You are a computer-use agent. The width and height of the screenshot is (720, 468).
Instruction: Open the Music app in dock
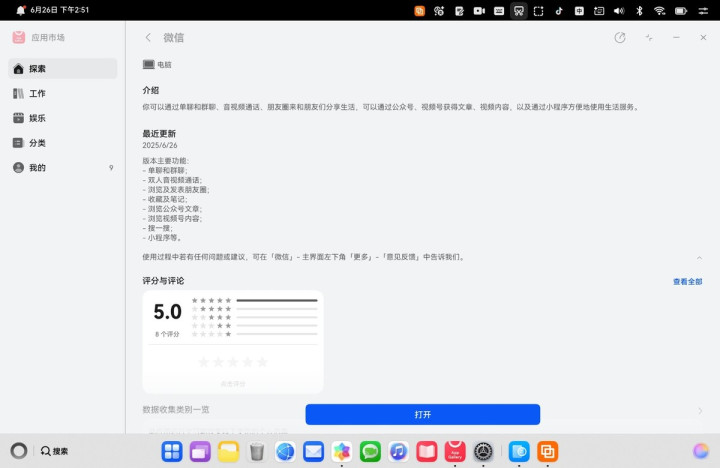[398, 451]
